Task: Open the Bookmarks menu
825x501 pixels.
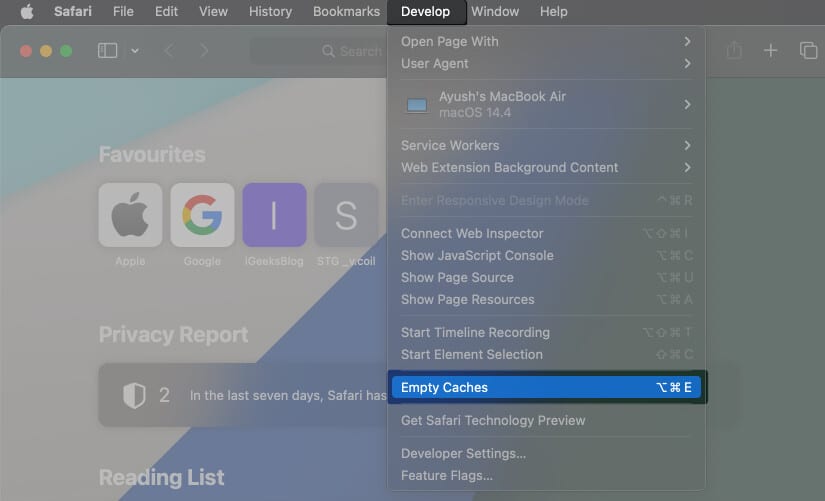Action: pos(346,11)
